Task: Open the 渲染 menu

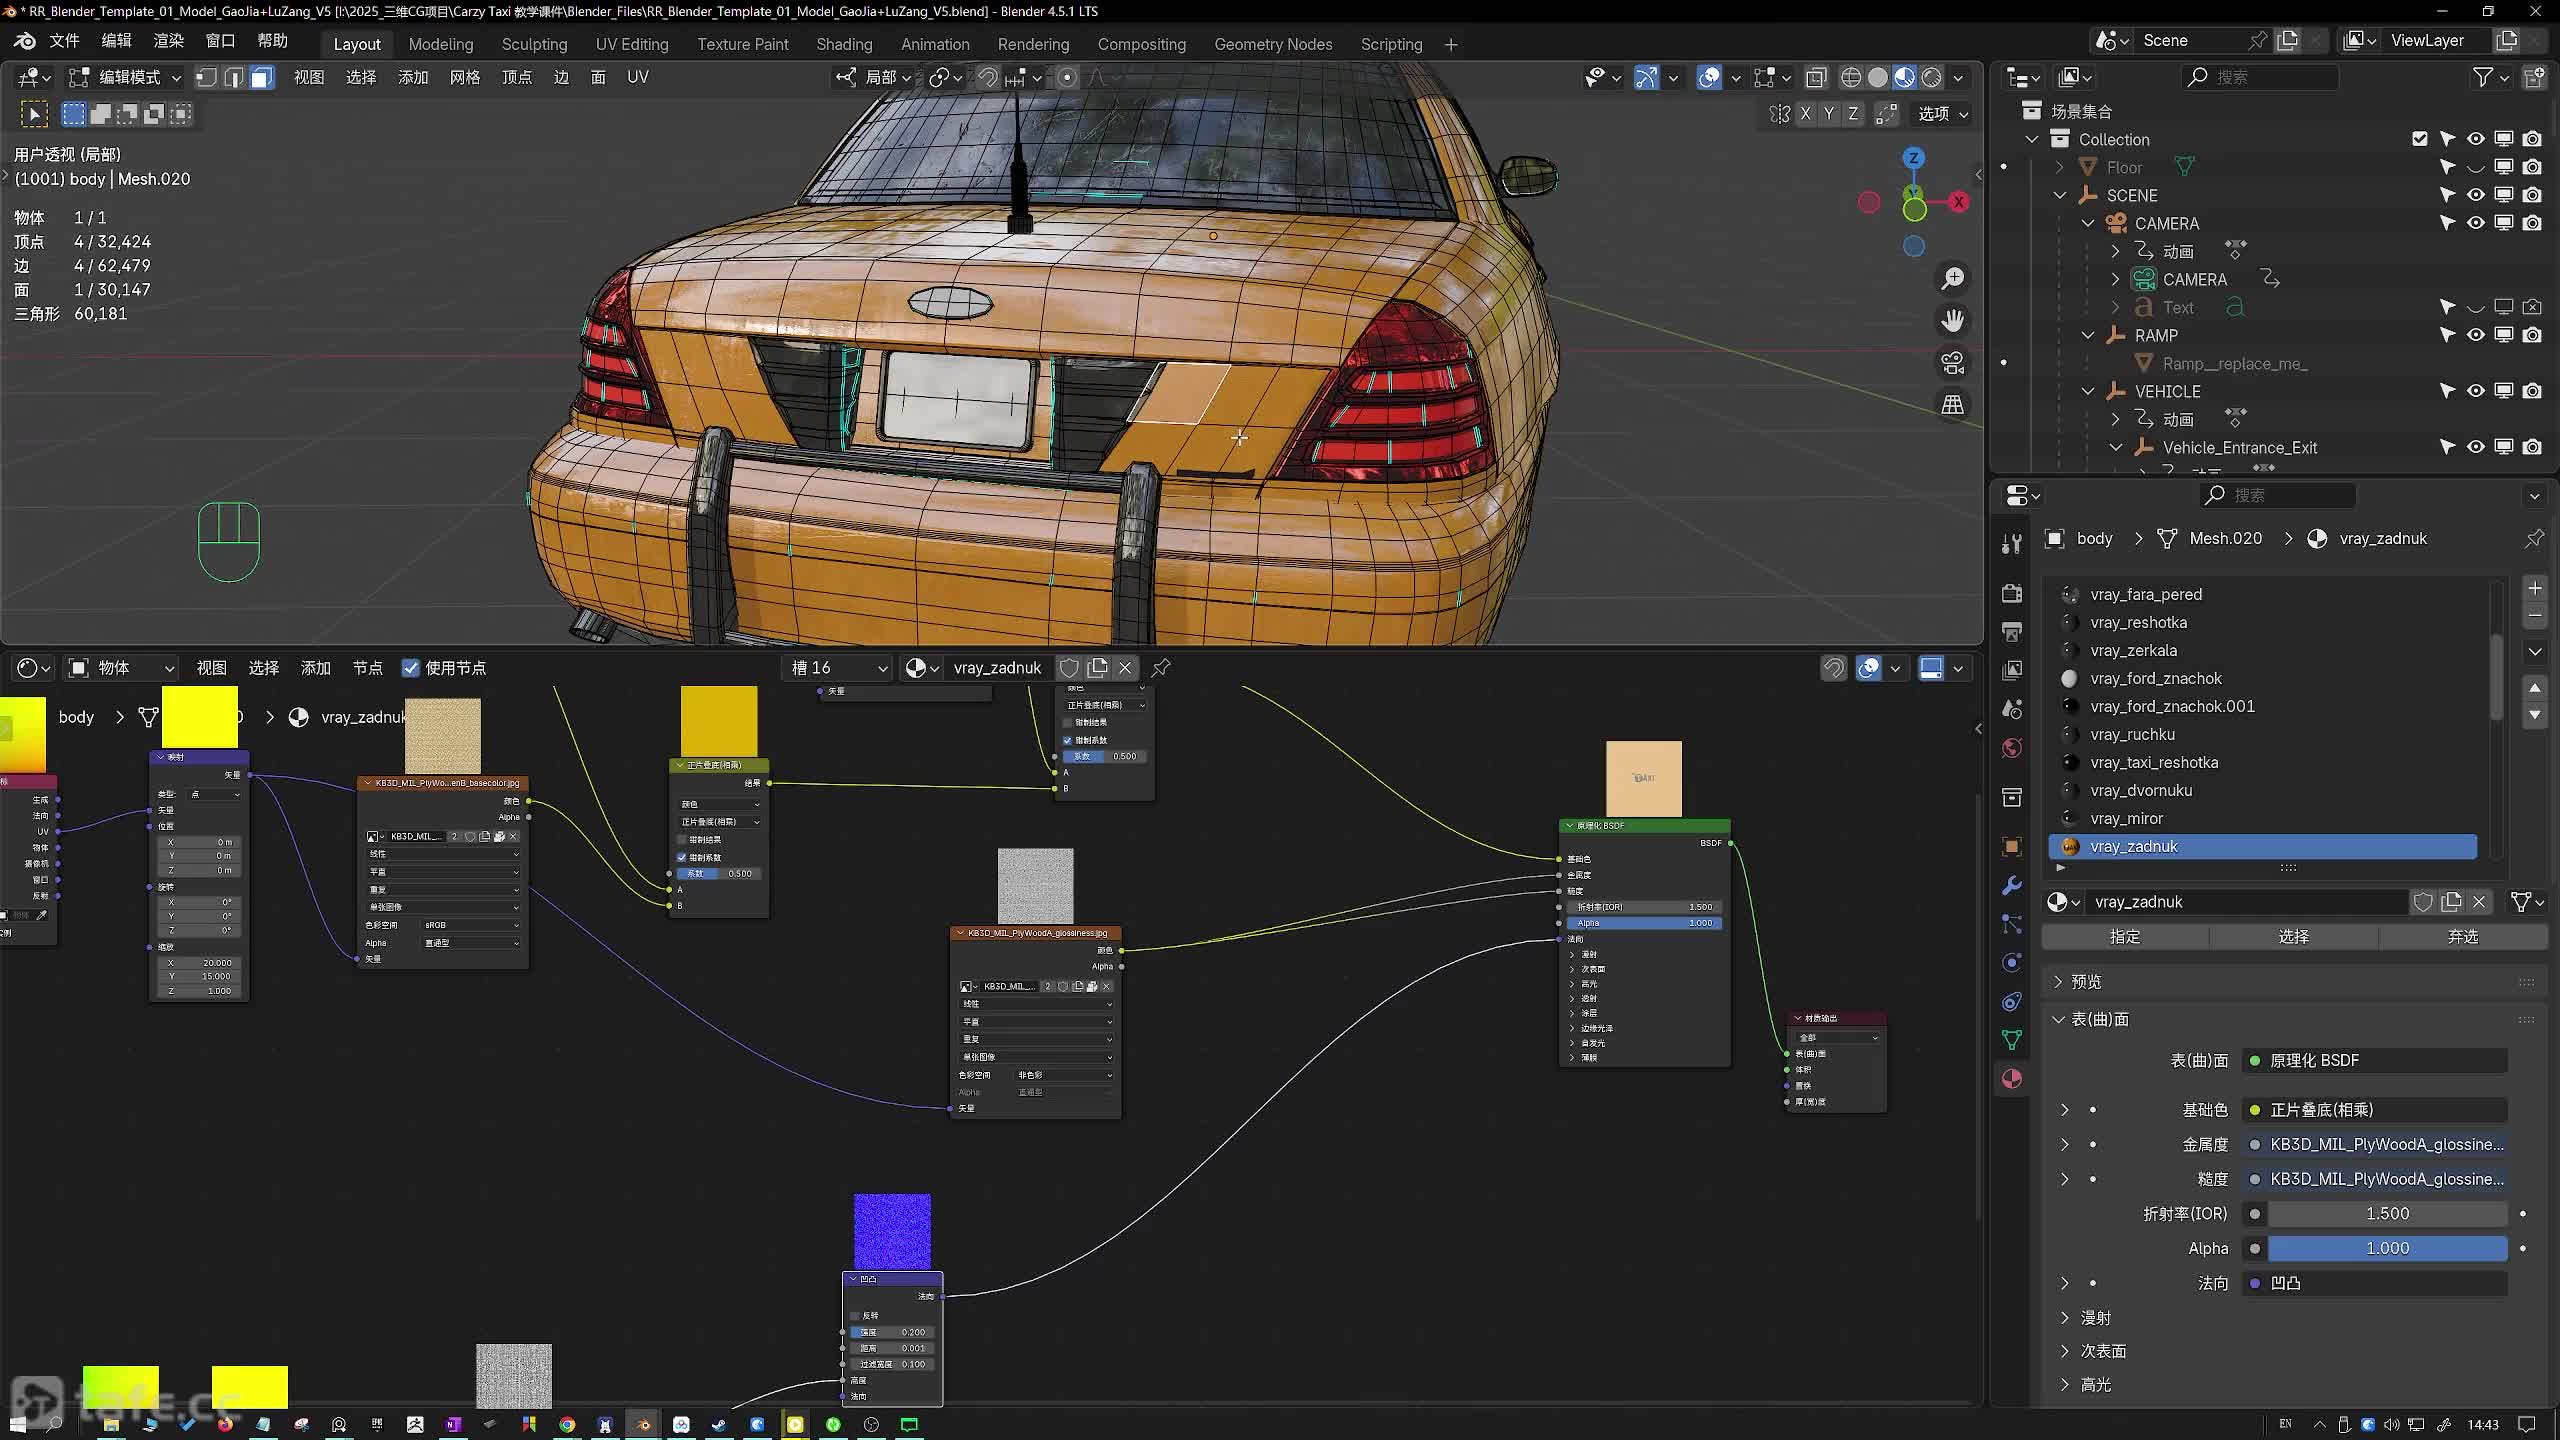Action: tap(168, 40)
